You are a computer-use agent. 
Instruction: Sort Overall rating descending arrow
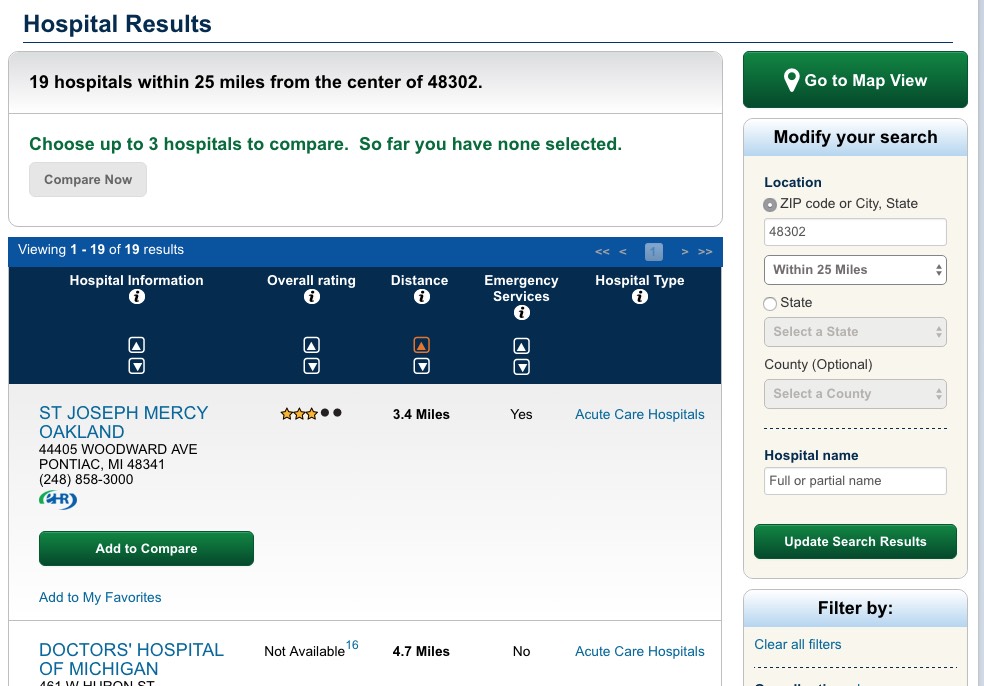click(311, 366)
